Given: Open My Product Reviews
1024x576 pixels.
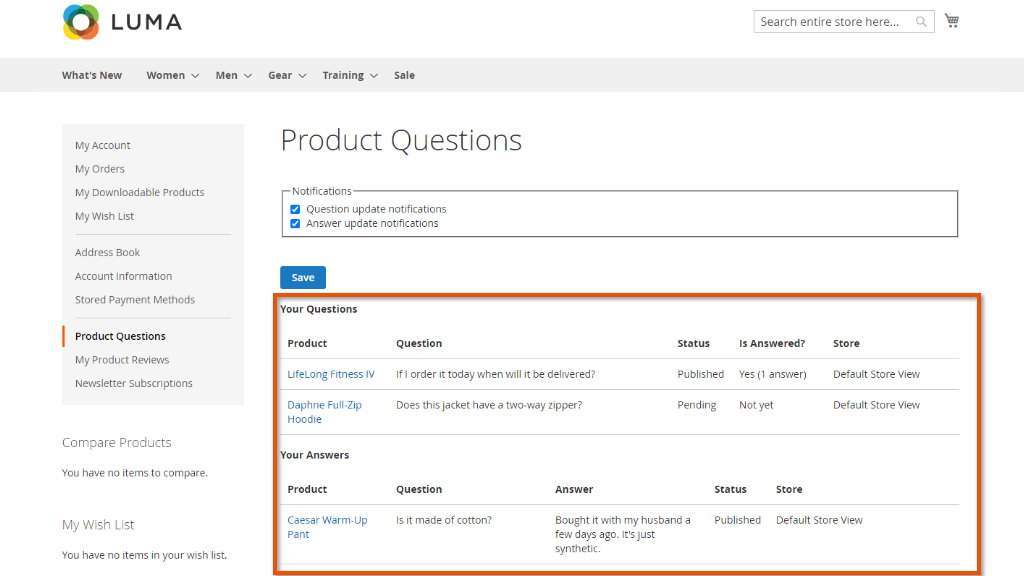Looking at the screenshot, I should click(122, 360).
